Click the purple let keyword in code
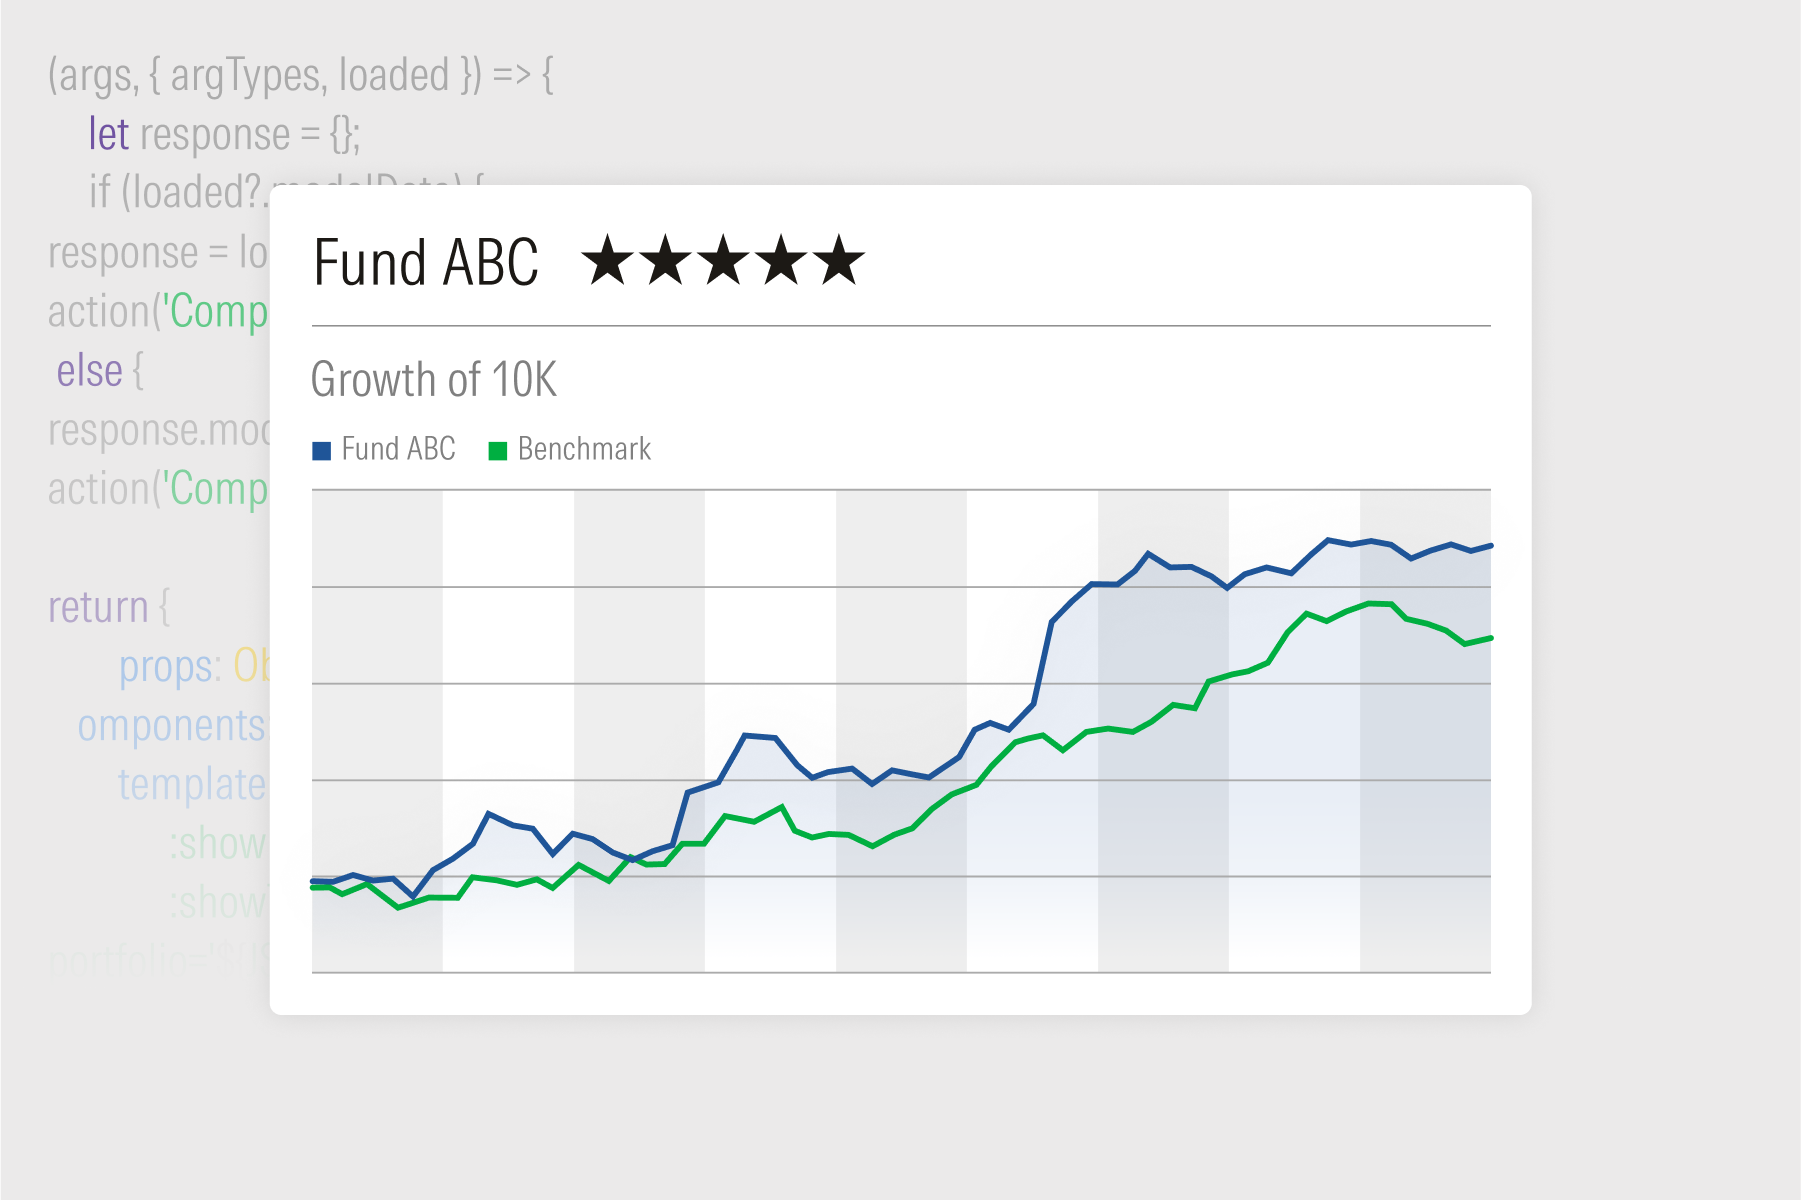The image size is (1801, 1200). (109, 134)
